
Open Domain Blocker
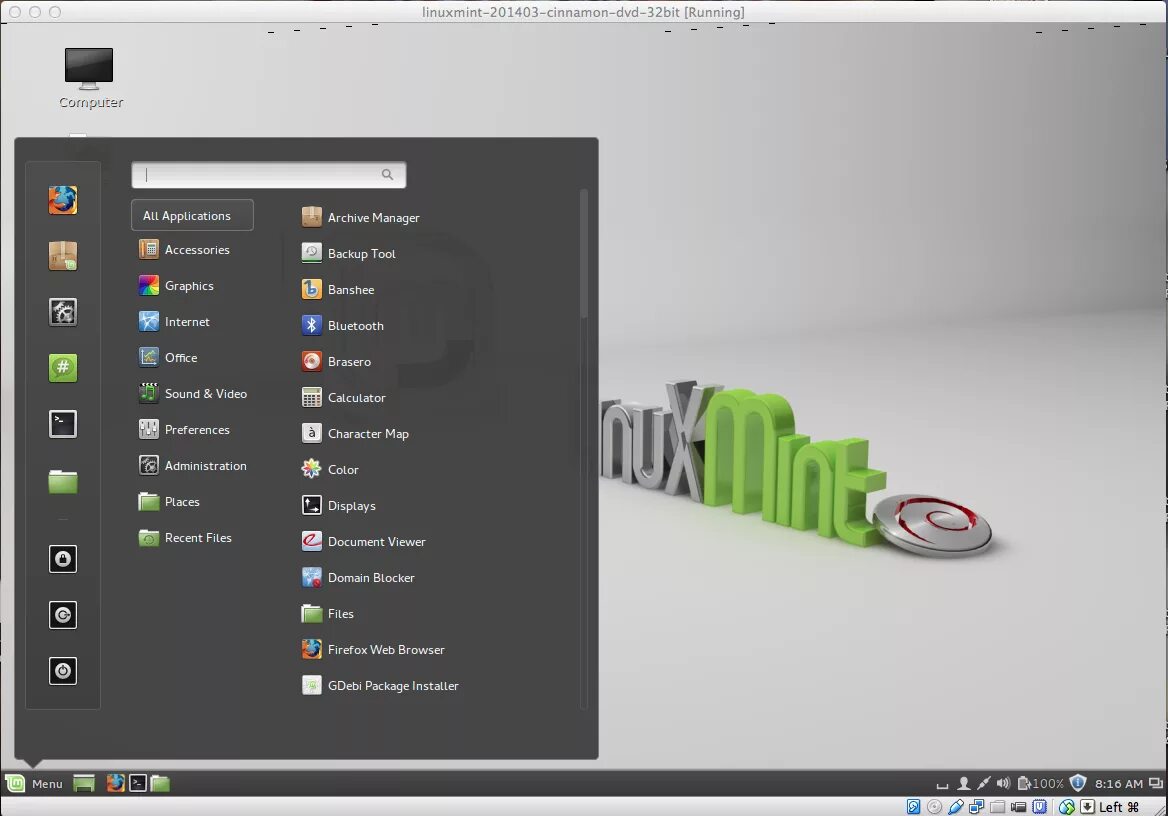[x=358, y=578]
